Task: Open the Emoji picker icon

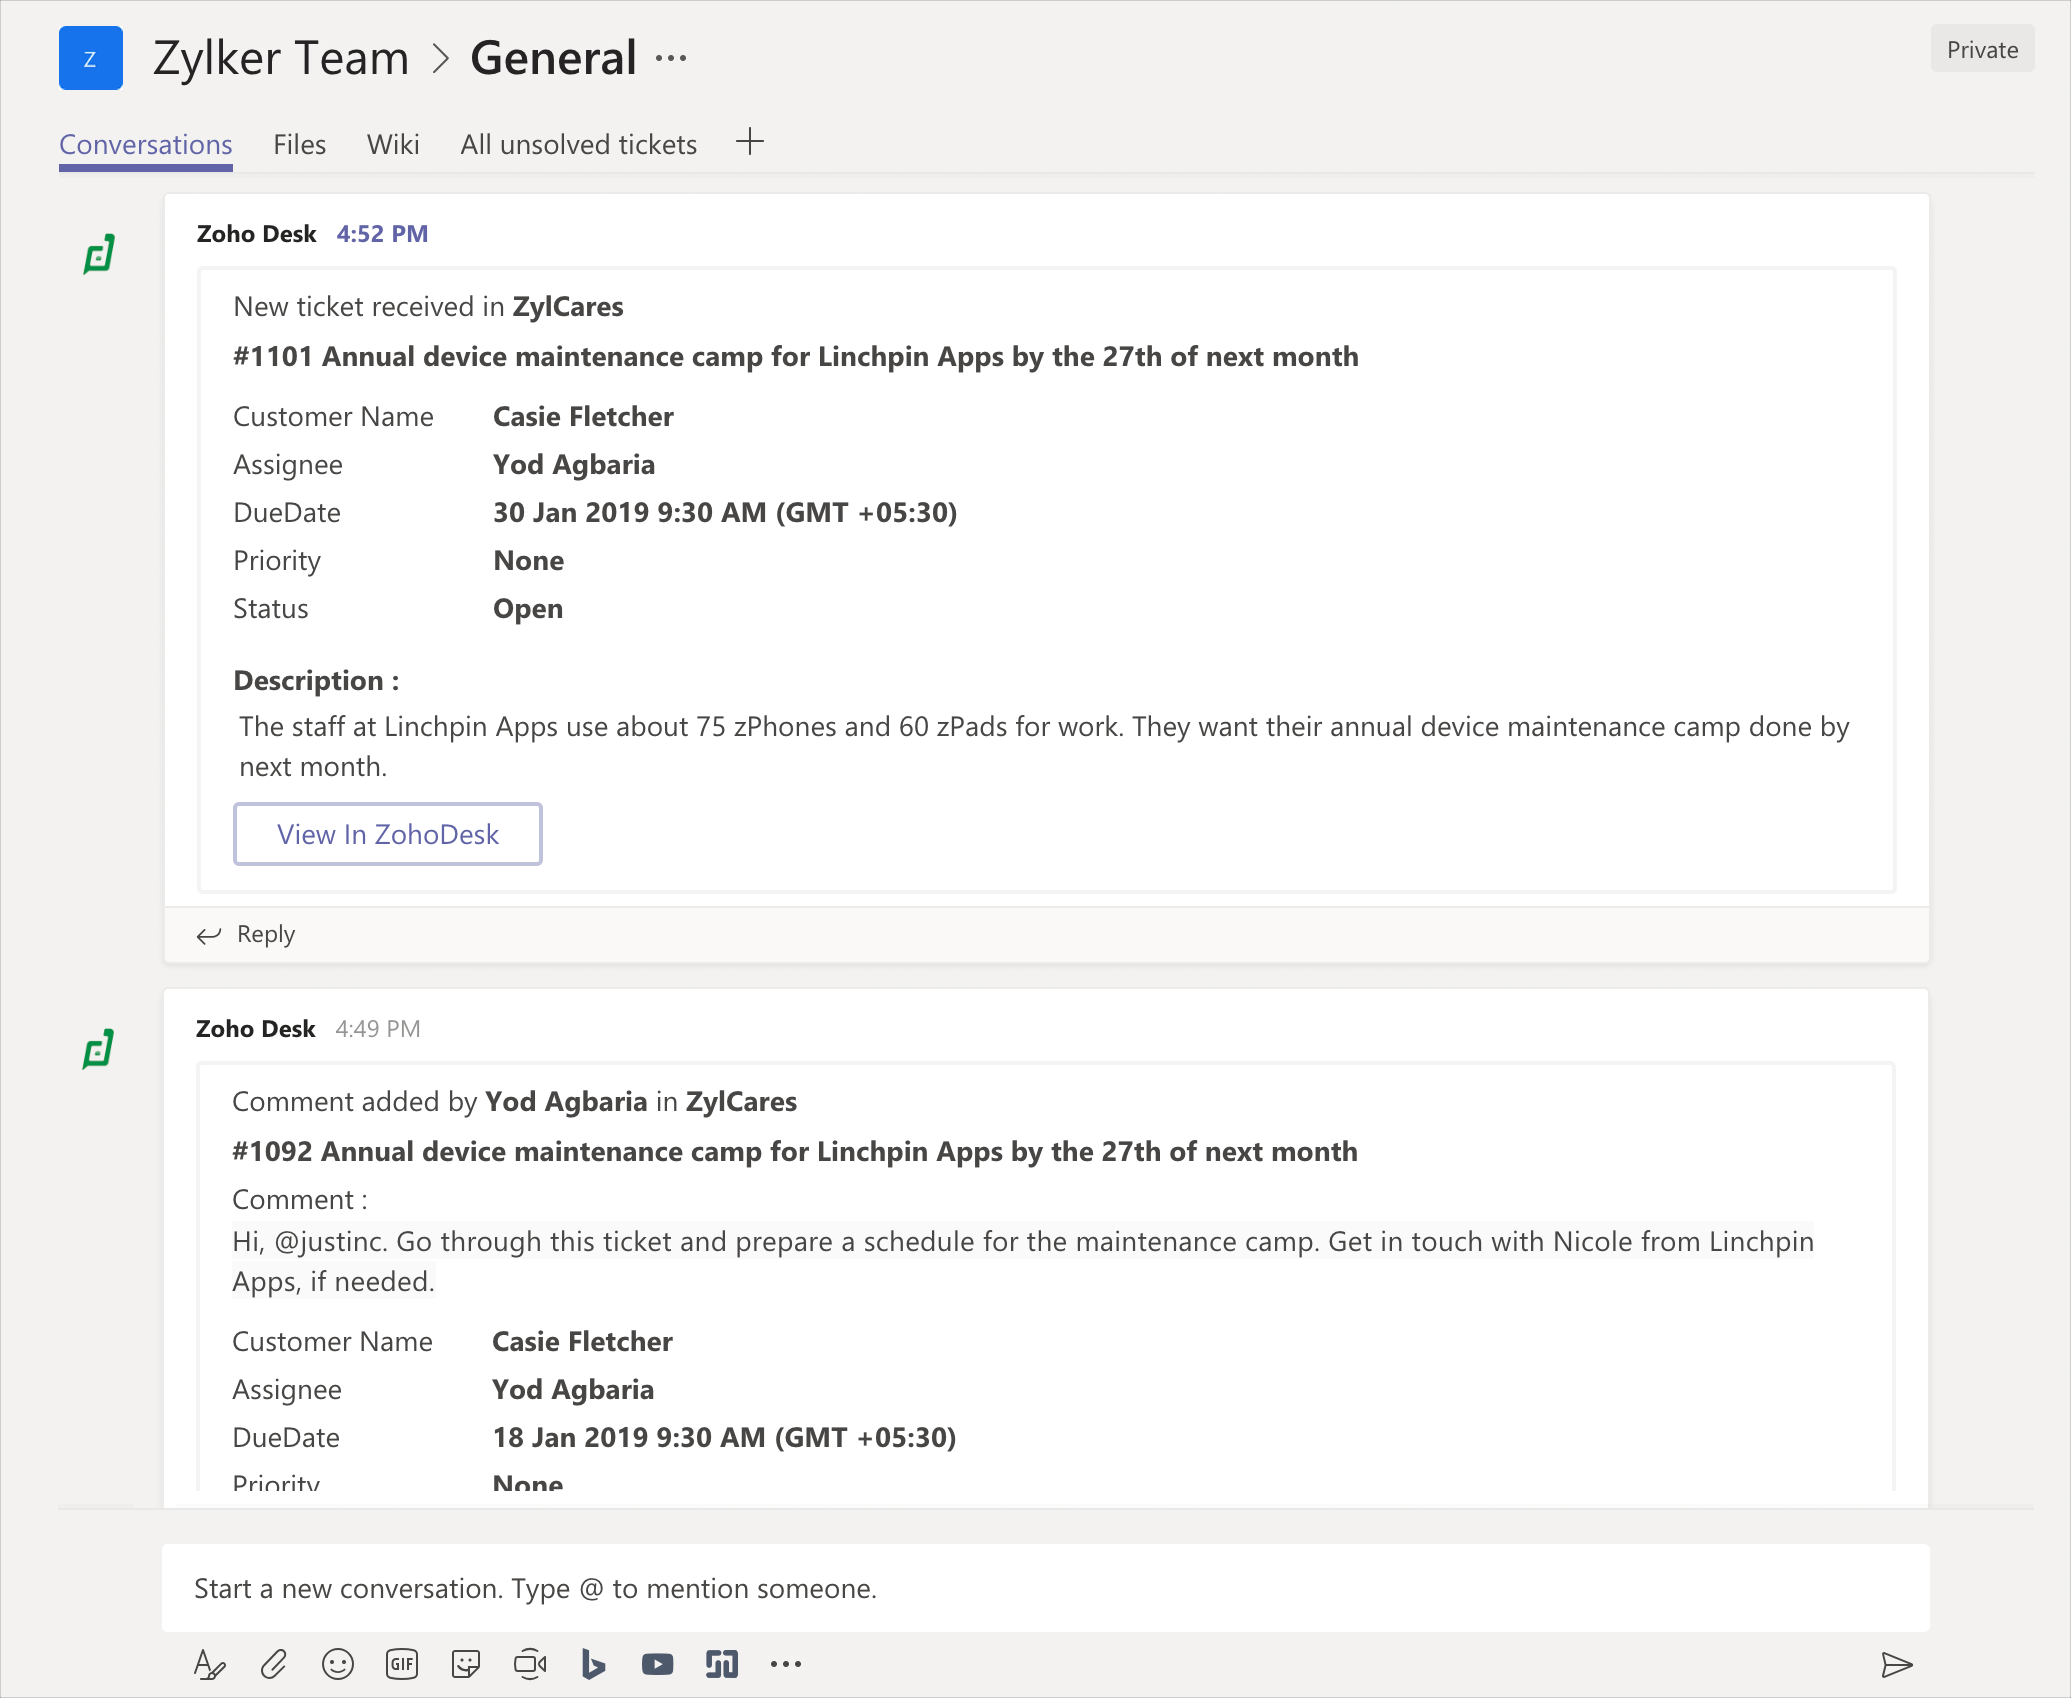Action: point(337,1664)
